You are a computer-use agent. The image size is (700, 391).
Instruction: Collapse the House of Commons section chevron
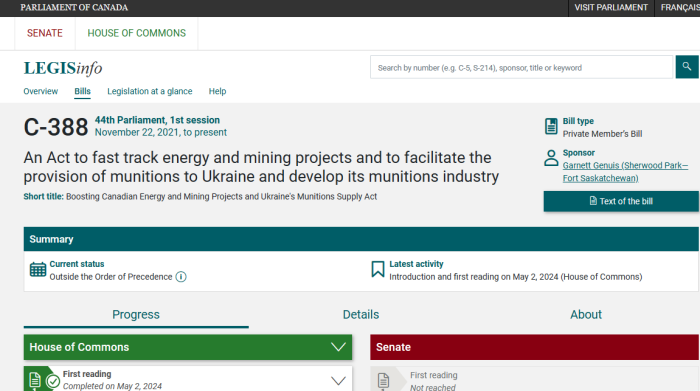pyautogui.click(x=338, y=347)
